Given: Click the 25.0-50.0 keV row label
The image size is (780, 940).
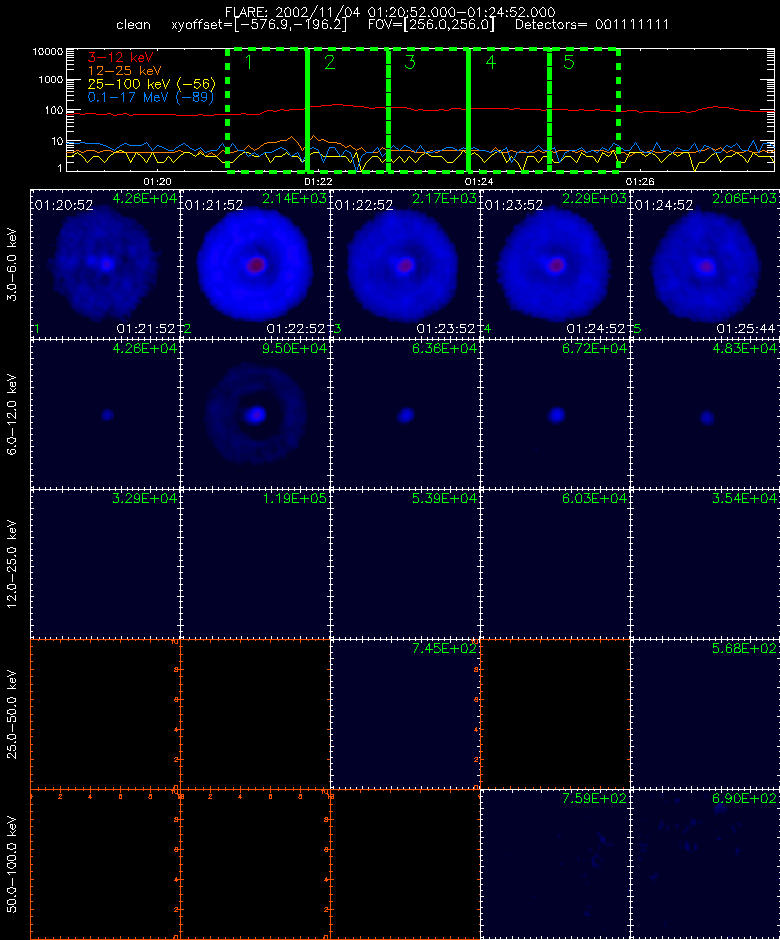Looking at the screenshot, I should tap(11, 714).
